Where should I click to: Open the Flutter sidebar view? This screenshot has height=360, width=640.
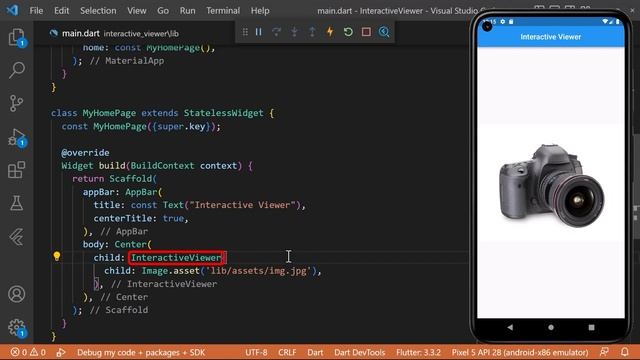(x=17, y=237)
